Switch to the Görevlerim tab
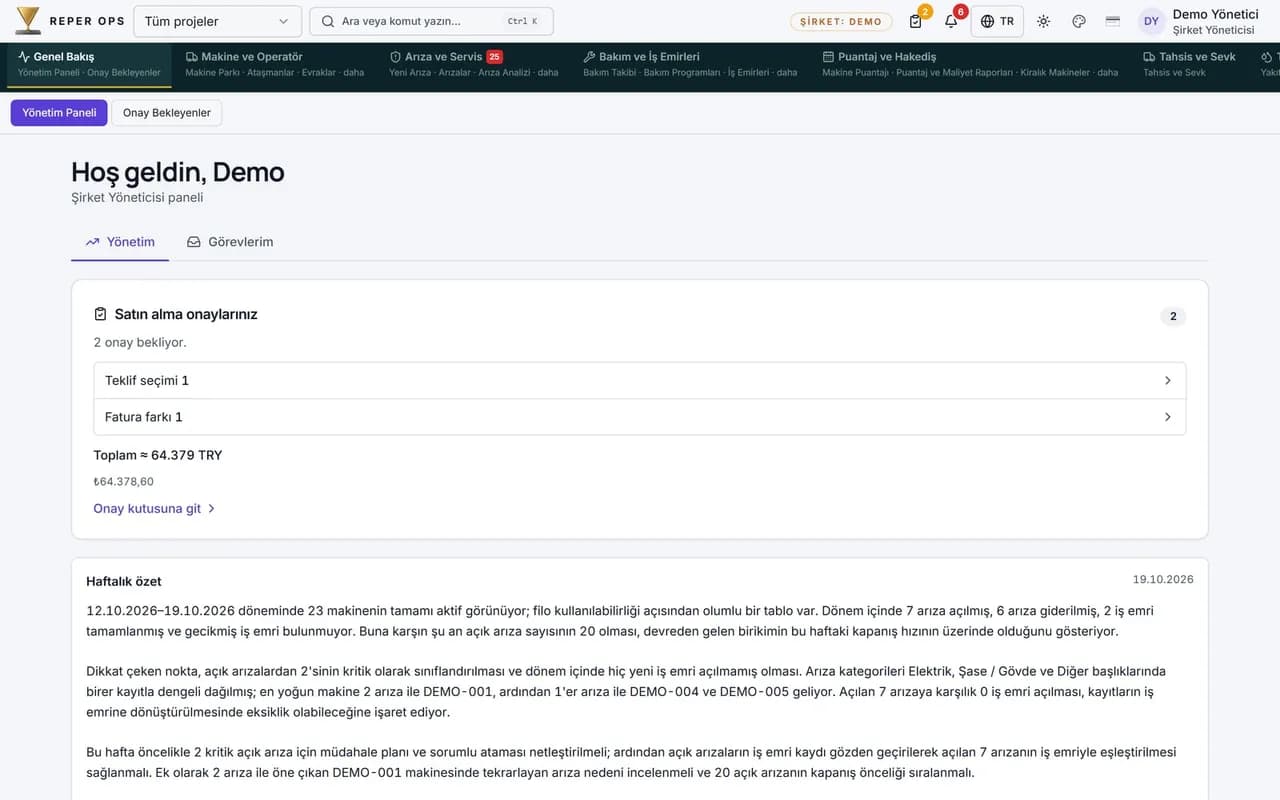This screenshot has width=1280, height=800. click(230, 242)
